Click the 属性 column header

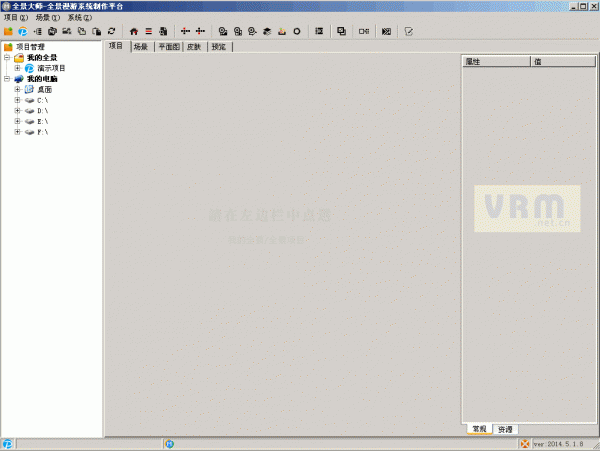click(x=495, y=62)
